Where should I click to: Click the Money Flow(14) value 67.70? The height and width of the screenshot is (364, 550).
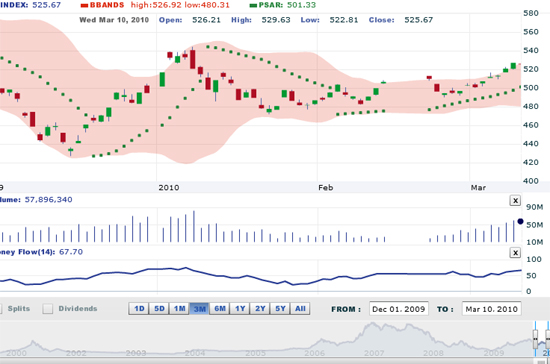coord(71,252)
